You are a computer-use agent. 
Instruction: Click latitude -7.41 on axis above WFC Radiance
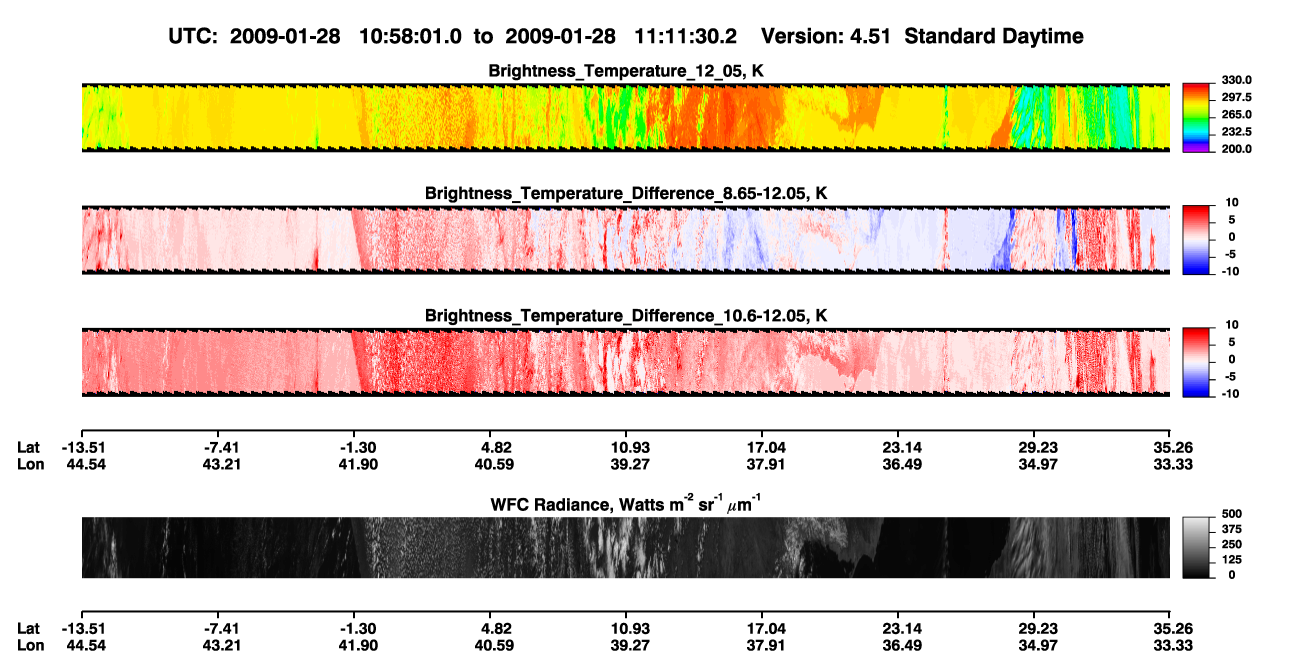[x=218, y=447]
